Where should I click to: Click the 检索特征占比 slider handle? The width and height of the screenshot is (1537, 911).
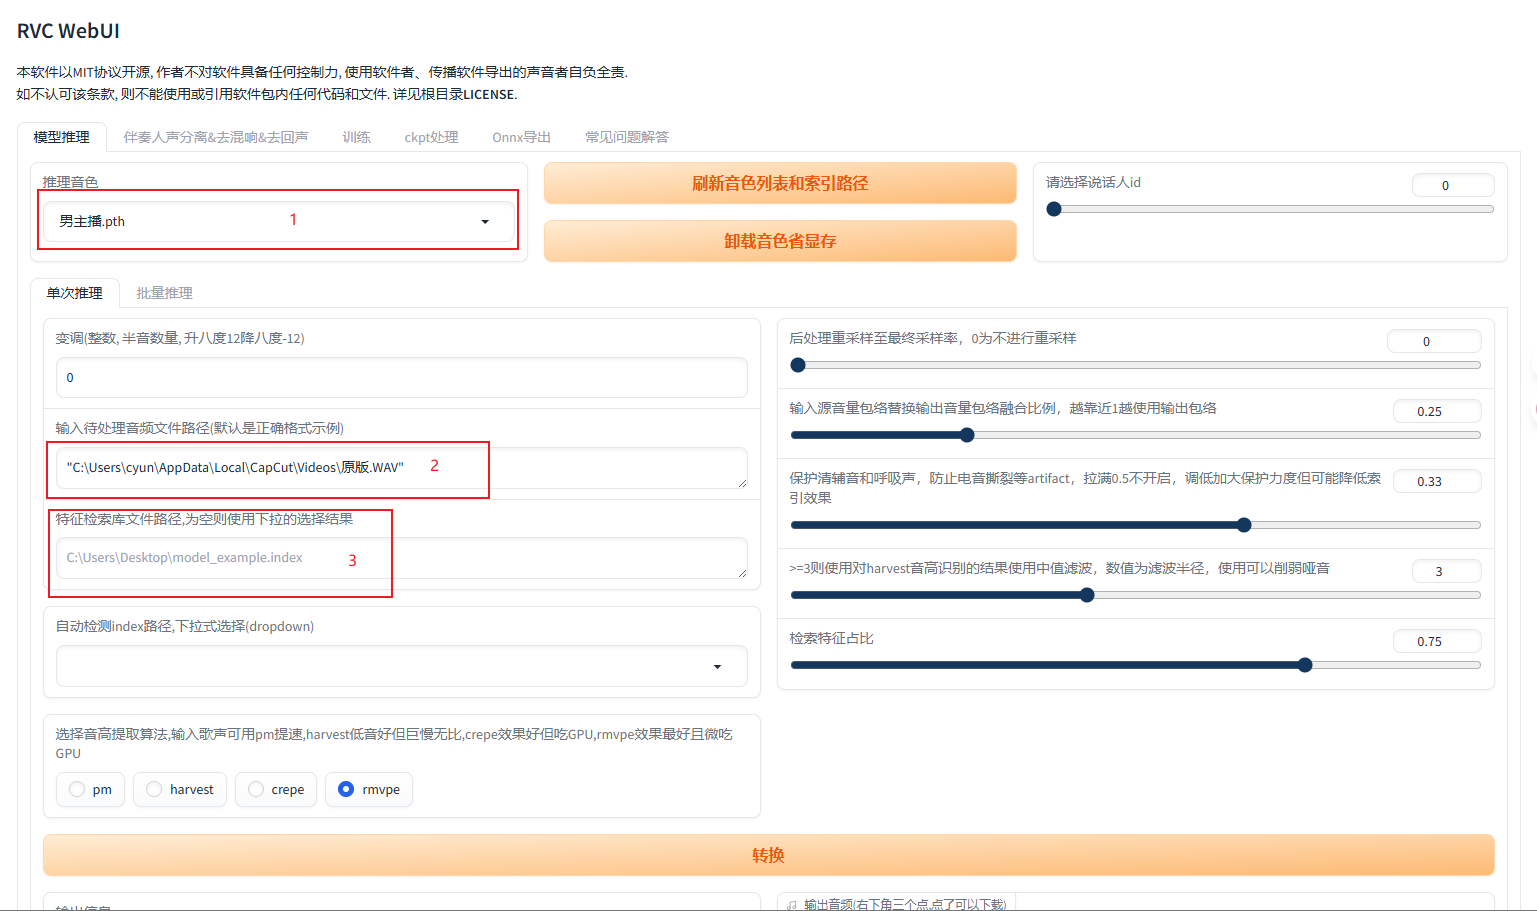pyautogui.click(x=1305, y=664)
